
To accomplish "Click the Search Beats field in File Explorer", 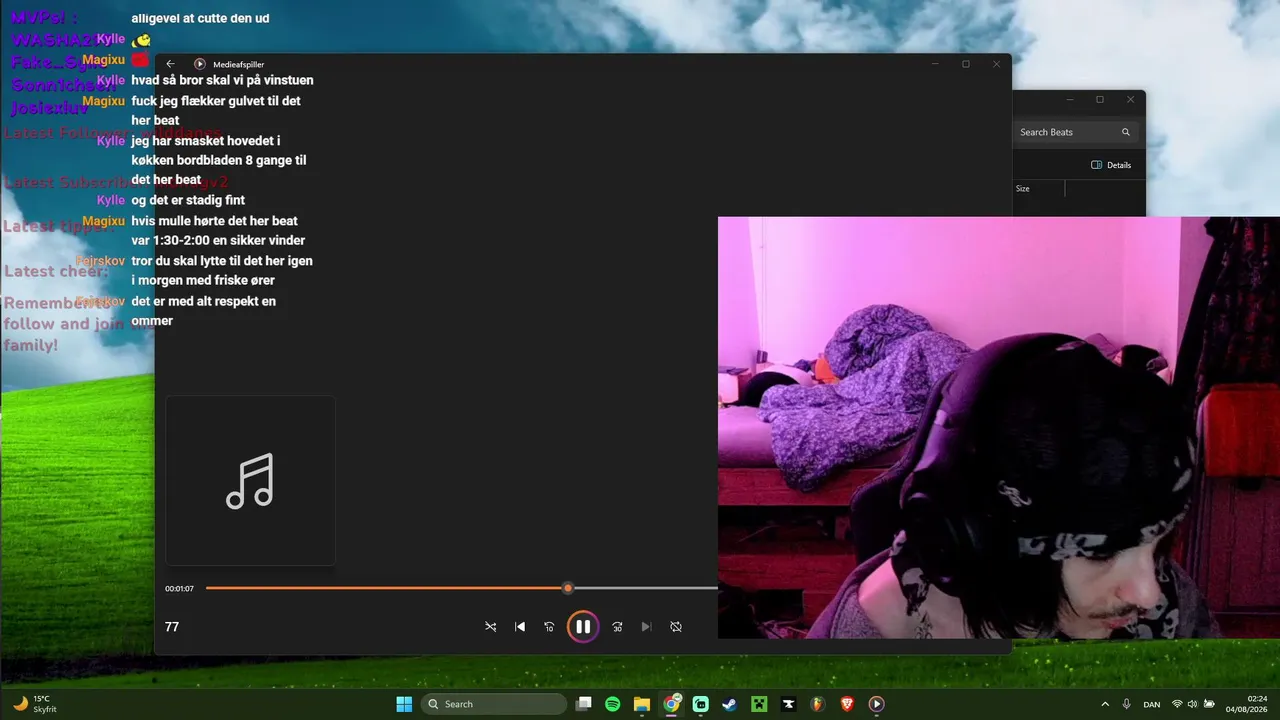I will pos(1075,132).
